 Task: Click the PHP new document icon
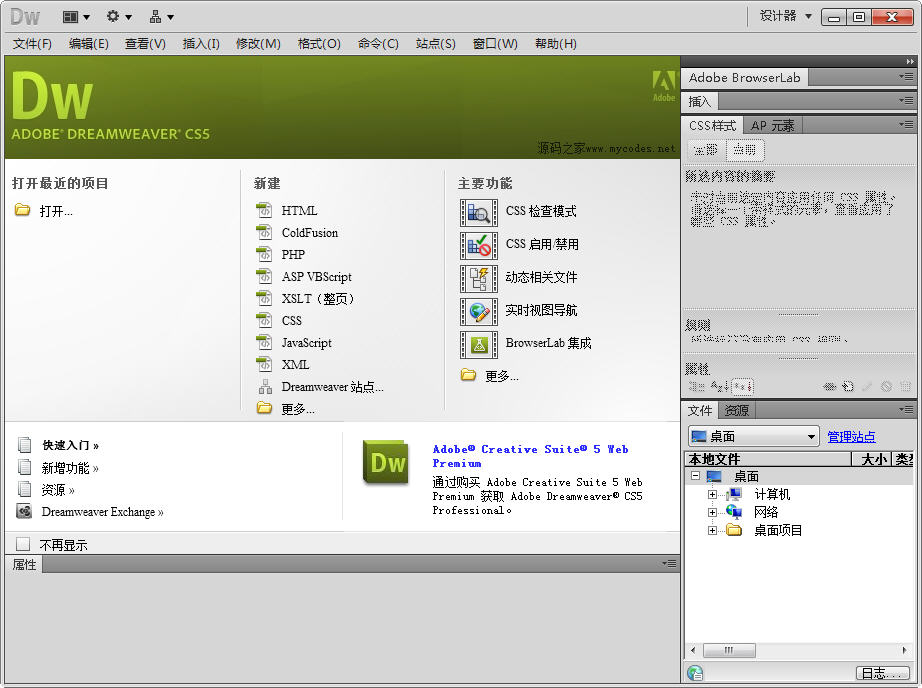coord(264,254)
